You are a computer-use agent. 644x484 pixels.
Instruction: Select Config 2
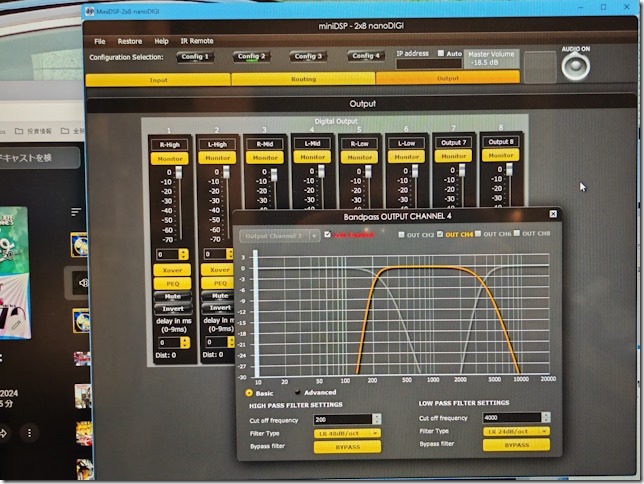coord(251,56)
